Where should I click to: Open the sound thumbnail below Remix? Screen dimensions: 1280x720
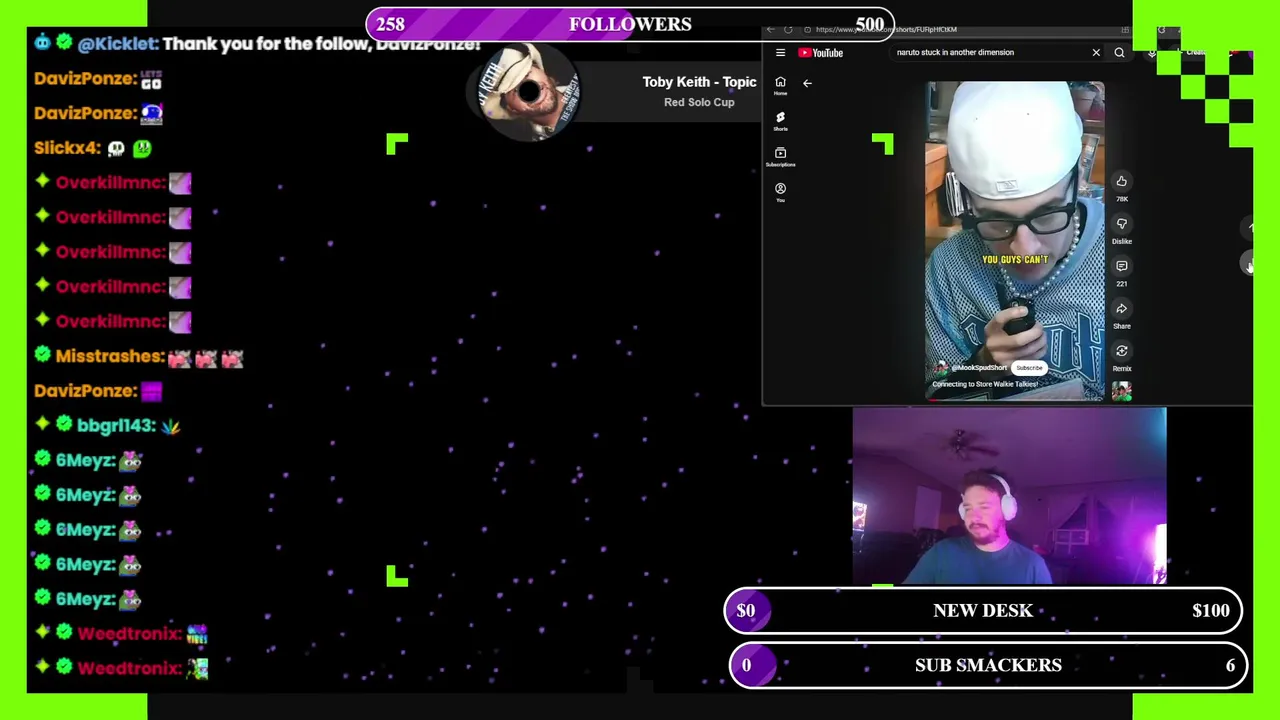1121,392
